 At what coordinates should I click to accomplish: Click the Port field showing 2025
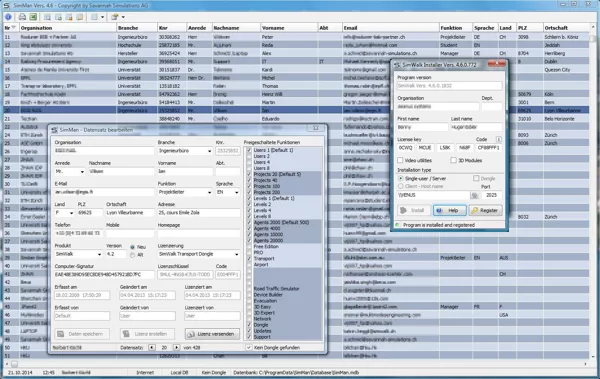pyautogui.click(x=491, y=195)
